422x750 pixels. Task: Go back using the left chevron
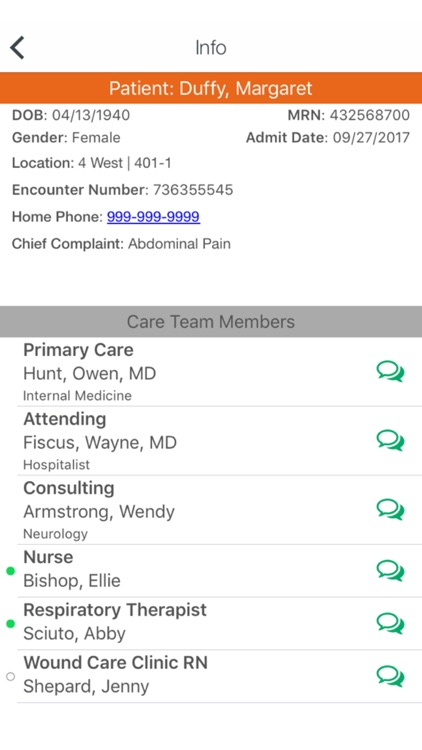[x=17, y=47]
